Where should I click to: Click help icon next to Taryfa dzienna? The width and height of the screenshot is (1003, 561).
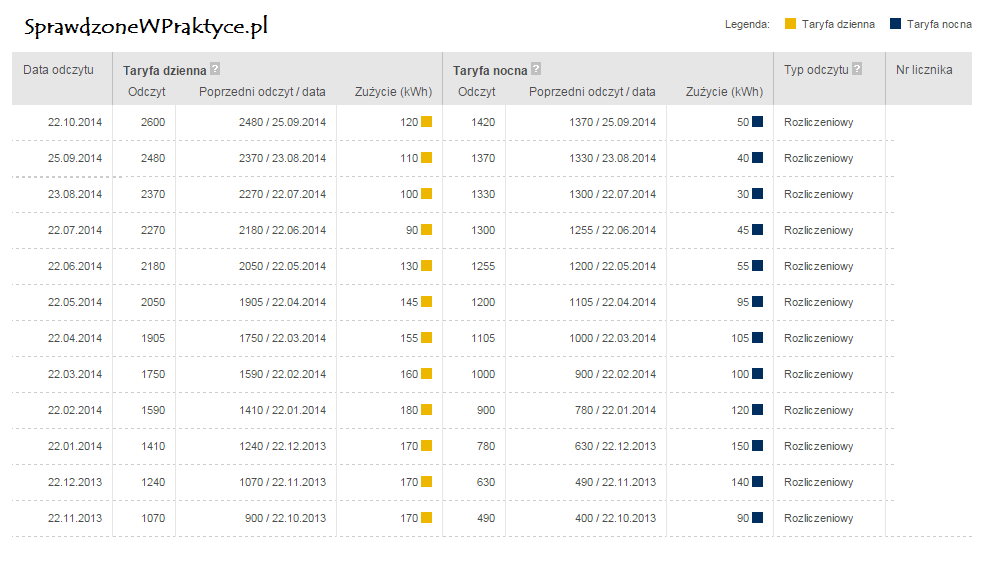(x=215, y=70)
